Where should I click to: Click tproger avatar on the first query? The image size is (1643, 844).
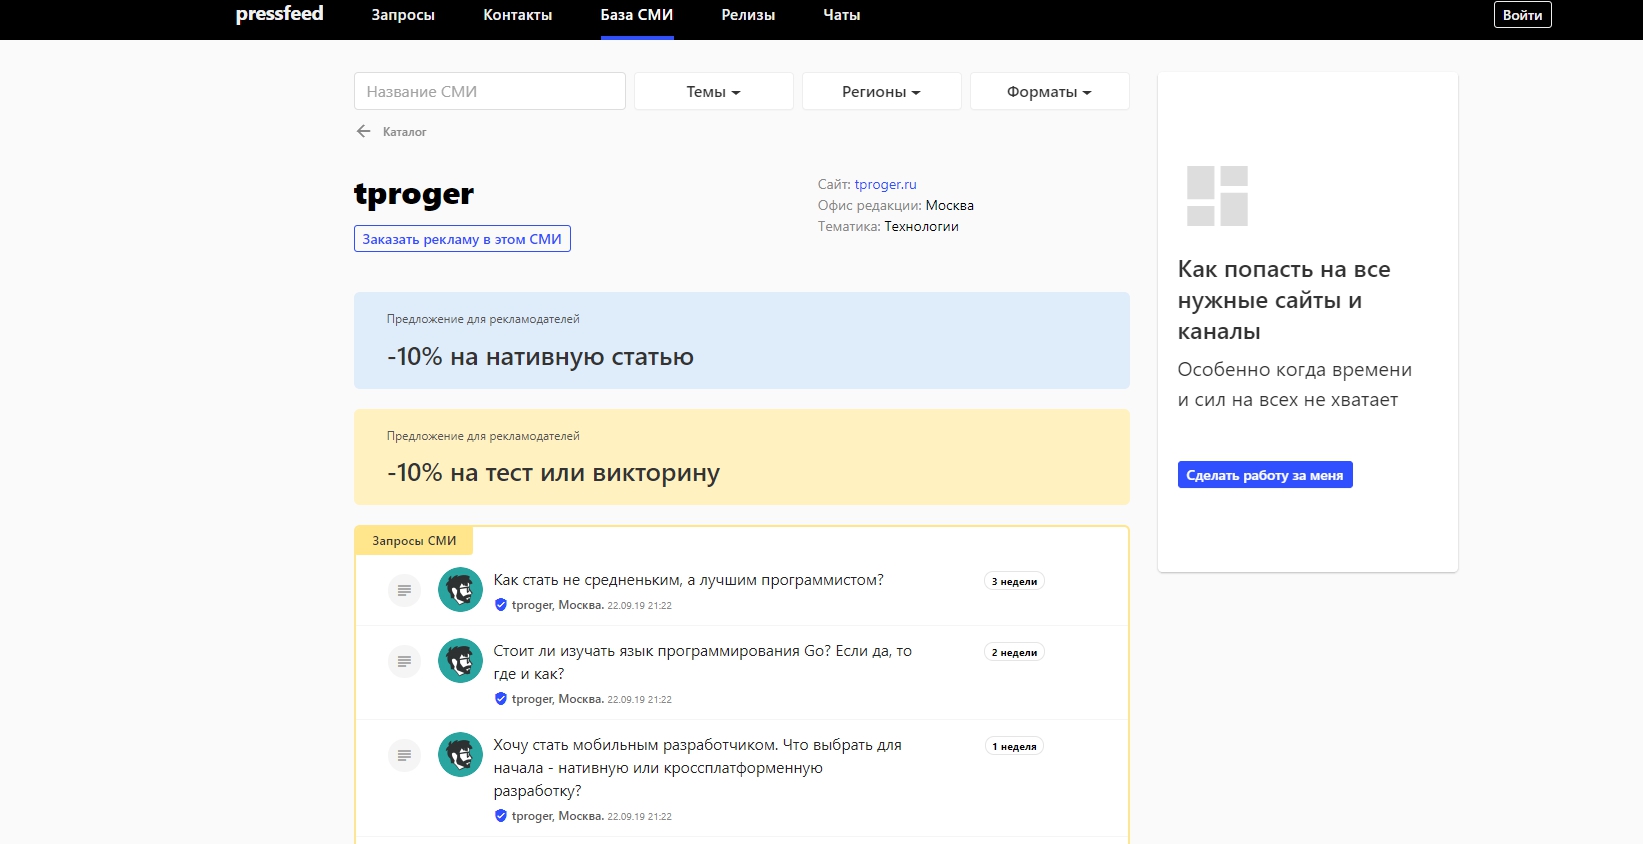click(460, 590)
